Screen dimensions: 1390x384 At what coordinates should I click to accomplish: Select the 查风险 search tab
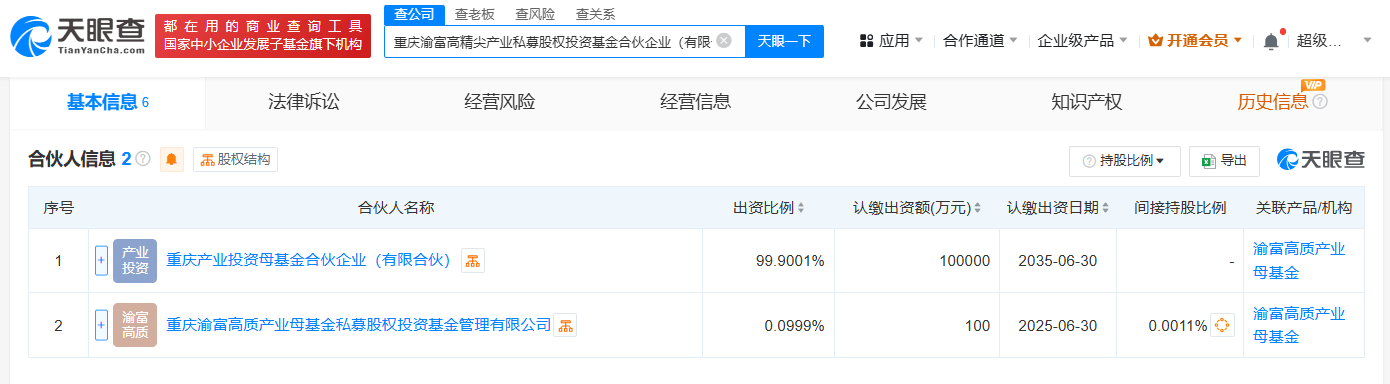click(534, 14)
